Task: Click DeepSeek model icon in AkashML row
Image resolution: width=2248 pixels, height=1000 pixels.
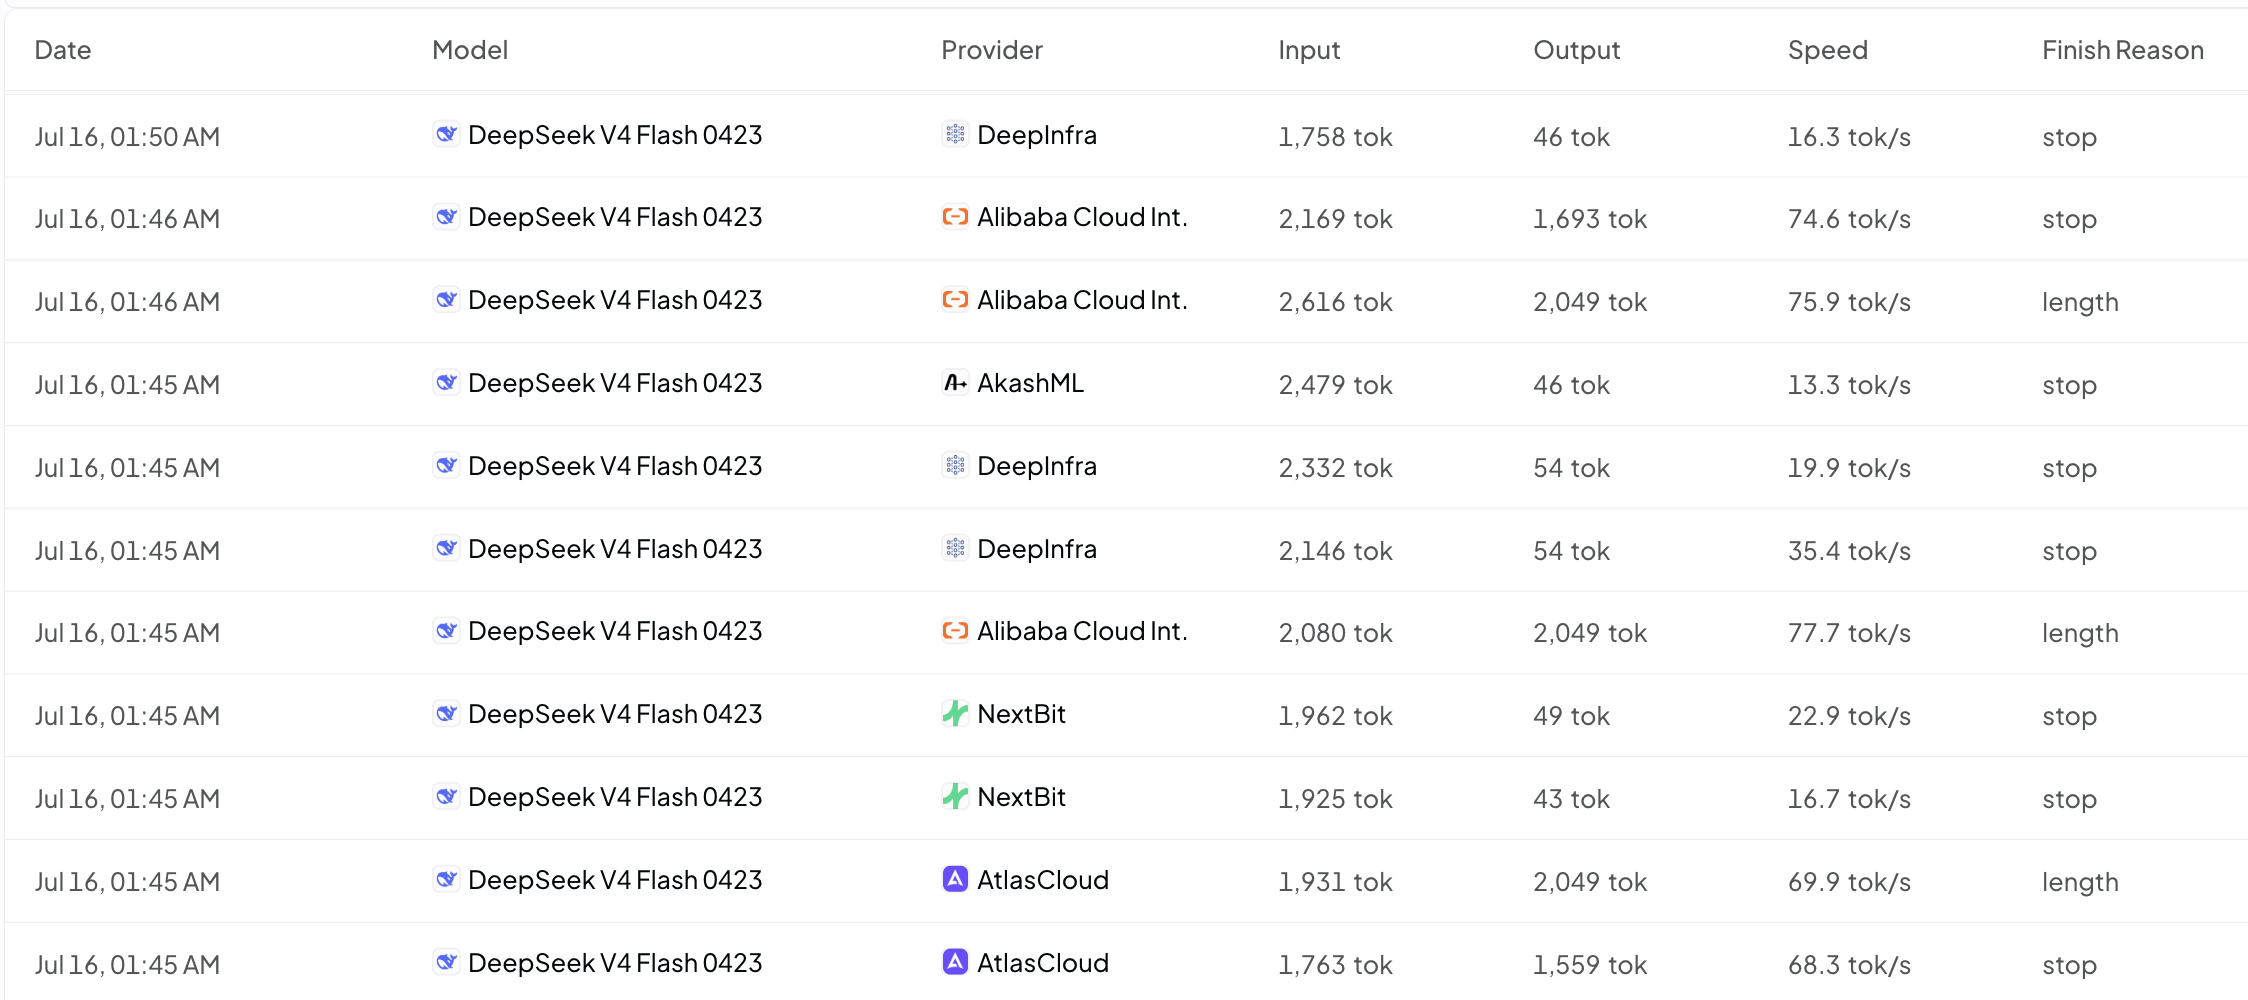Action: pyautogui.click(x=446, y=383)
